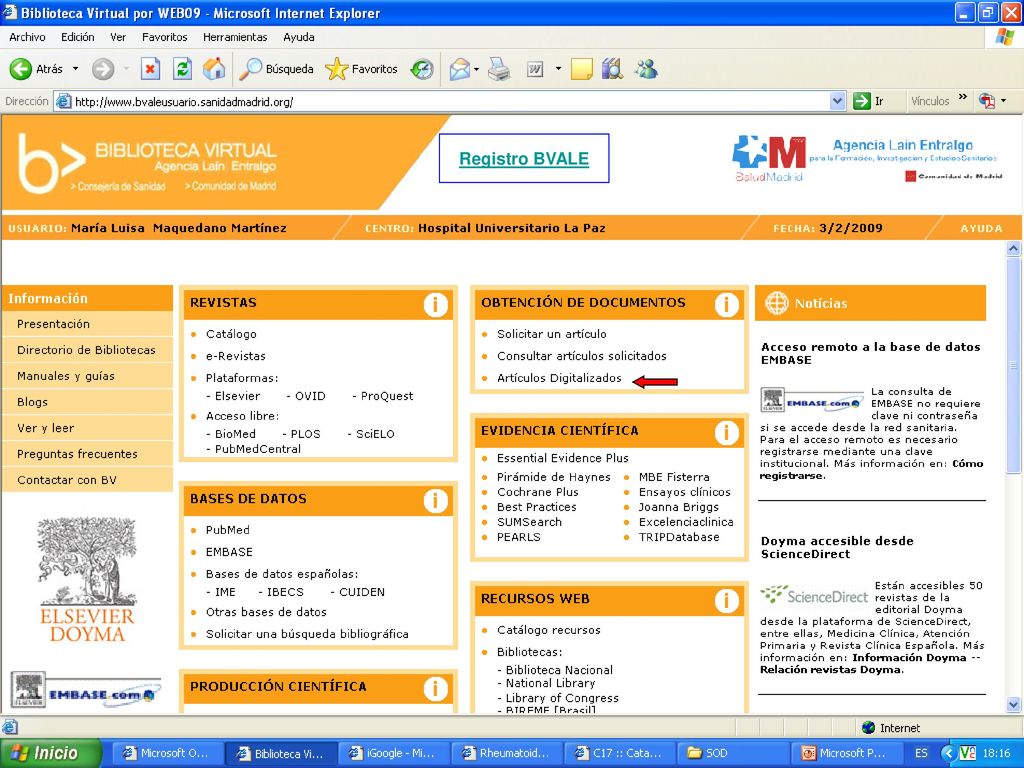Open info icon of BASES DE DATOS
Viewport: 1024px width, 768px height.
436,500
